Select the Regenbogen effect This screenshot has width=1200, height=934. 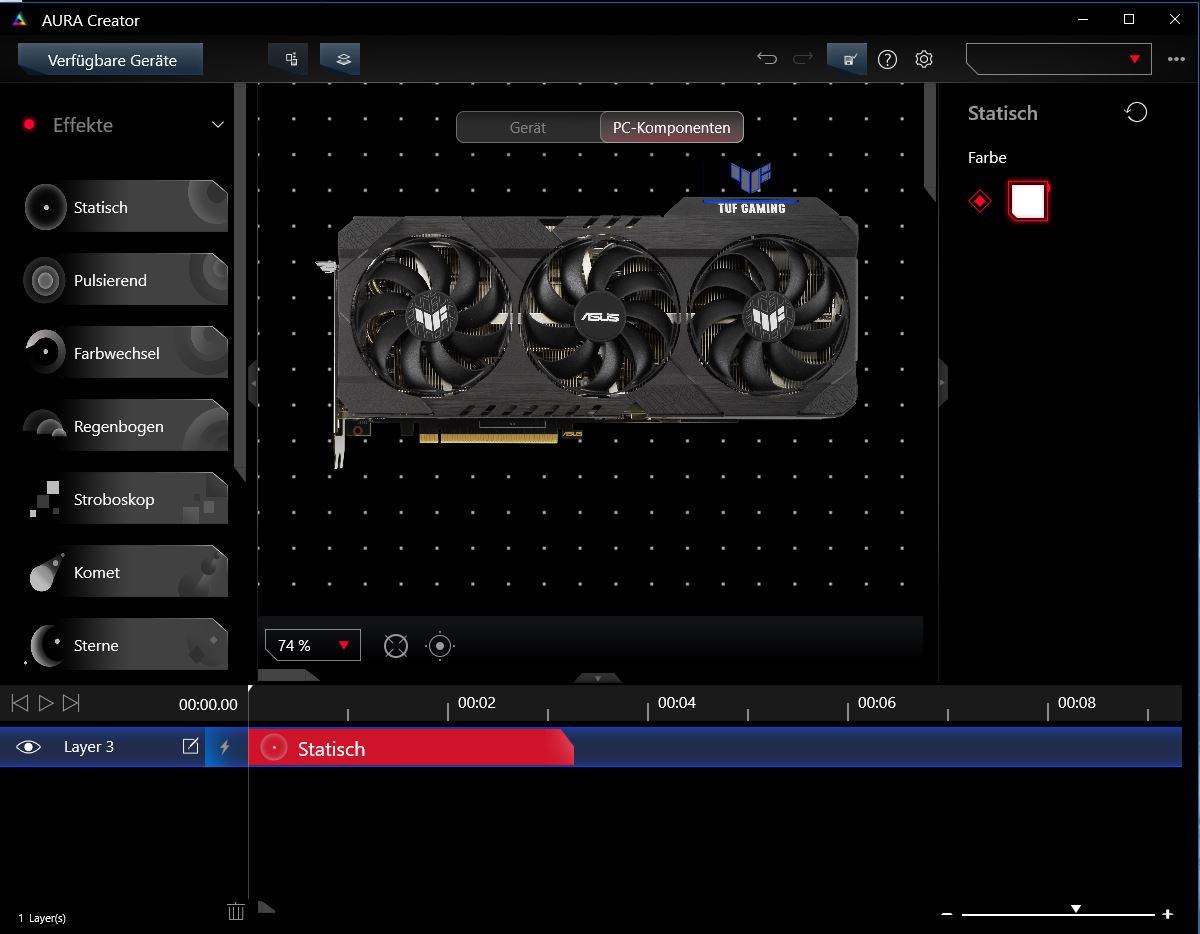tap(126, 426)
